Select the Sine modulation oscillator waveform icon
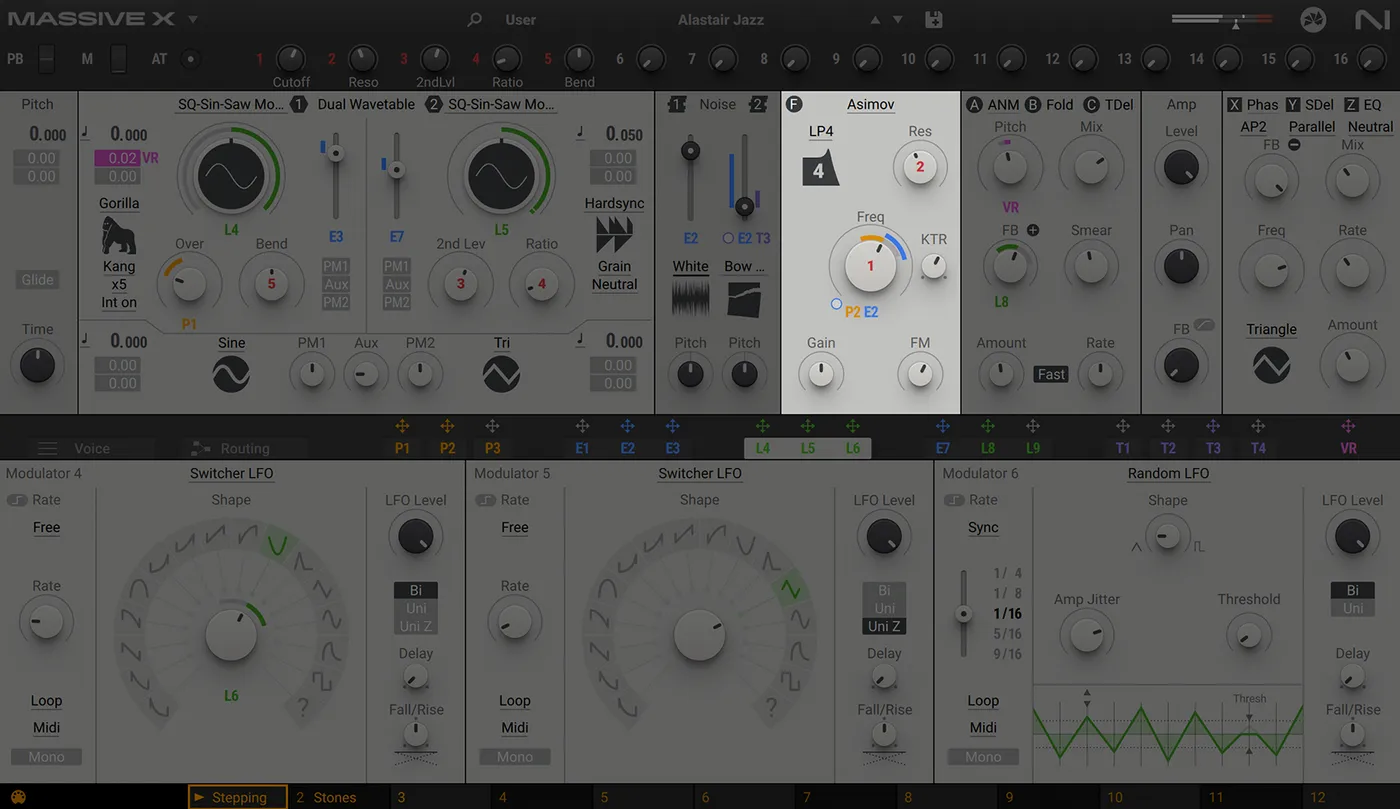The height and width of the screenshot is (809, 1400). (x=231, y=374)
